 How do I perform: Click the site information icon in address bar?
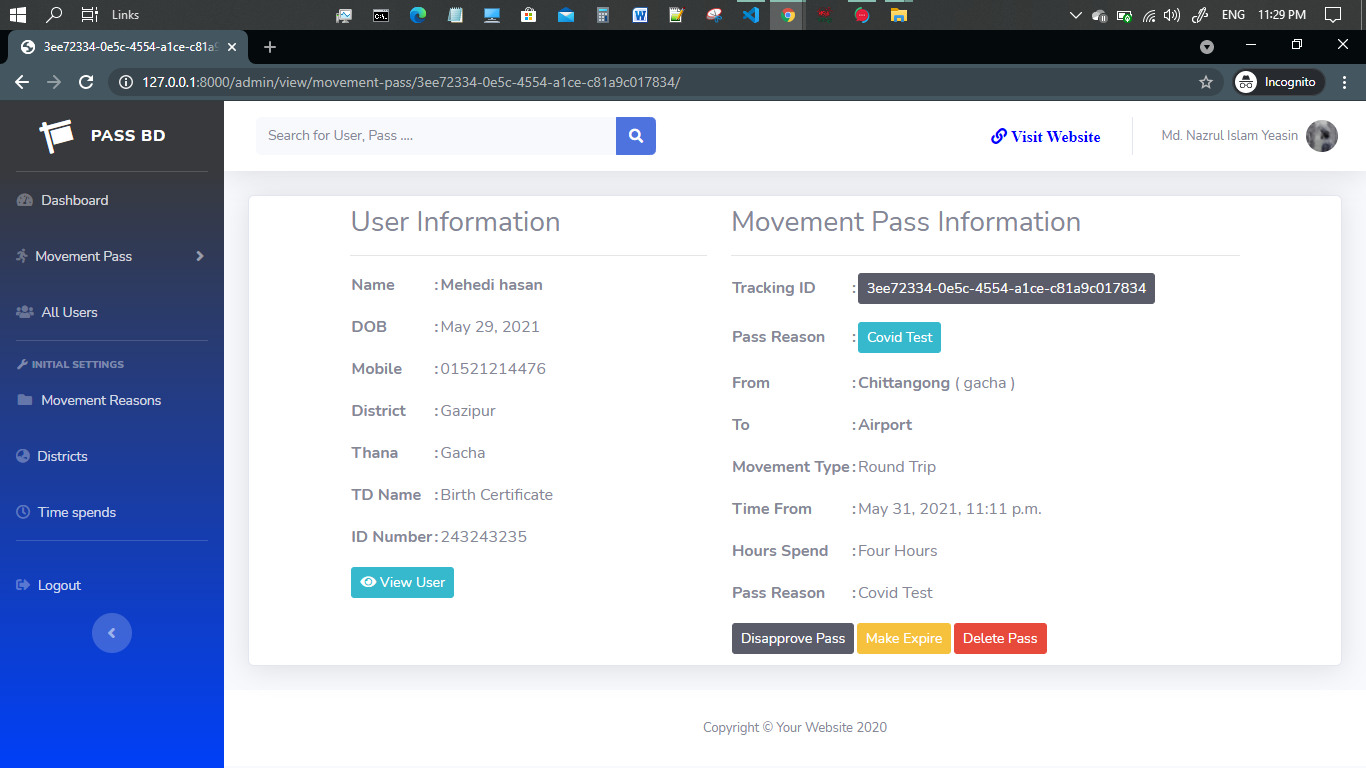126,82
